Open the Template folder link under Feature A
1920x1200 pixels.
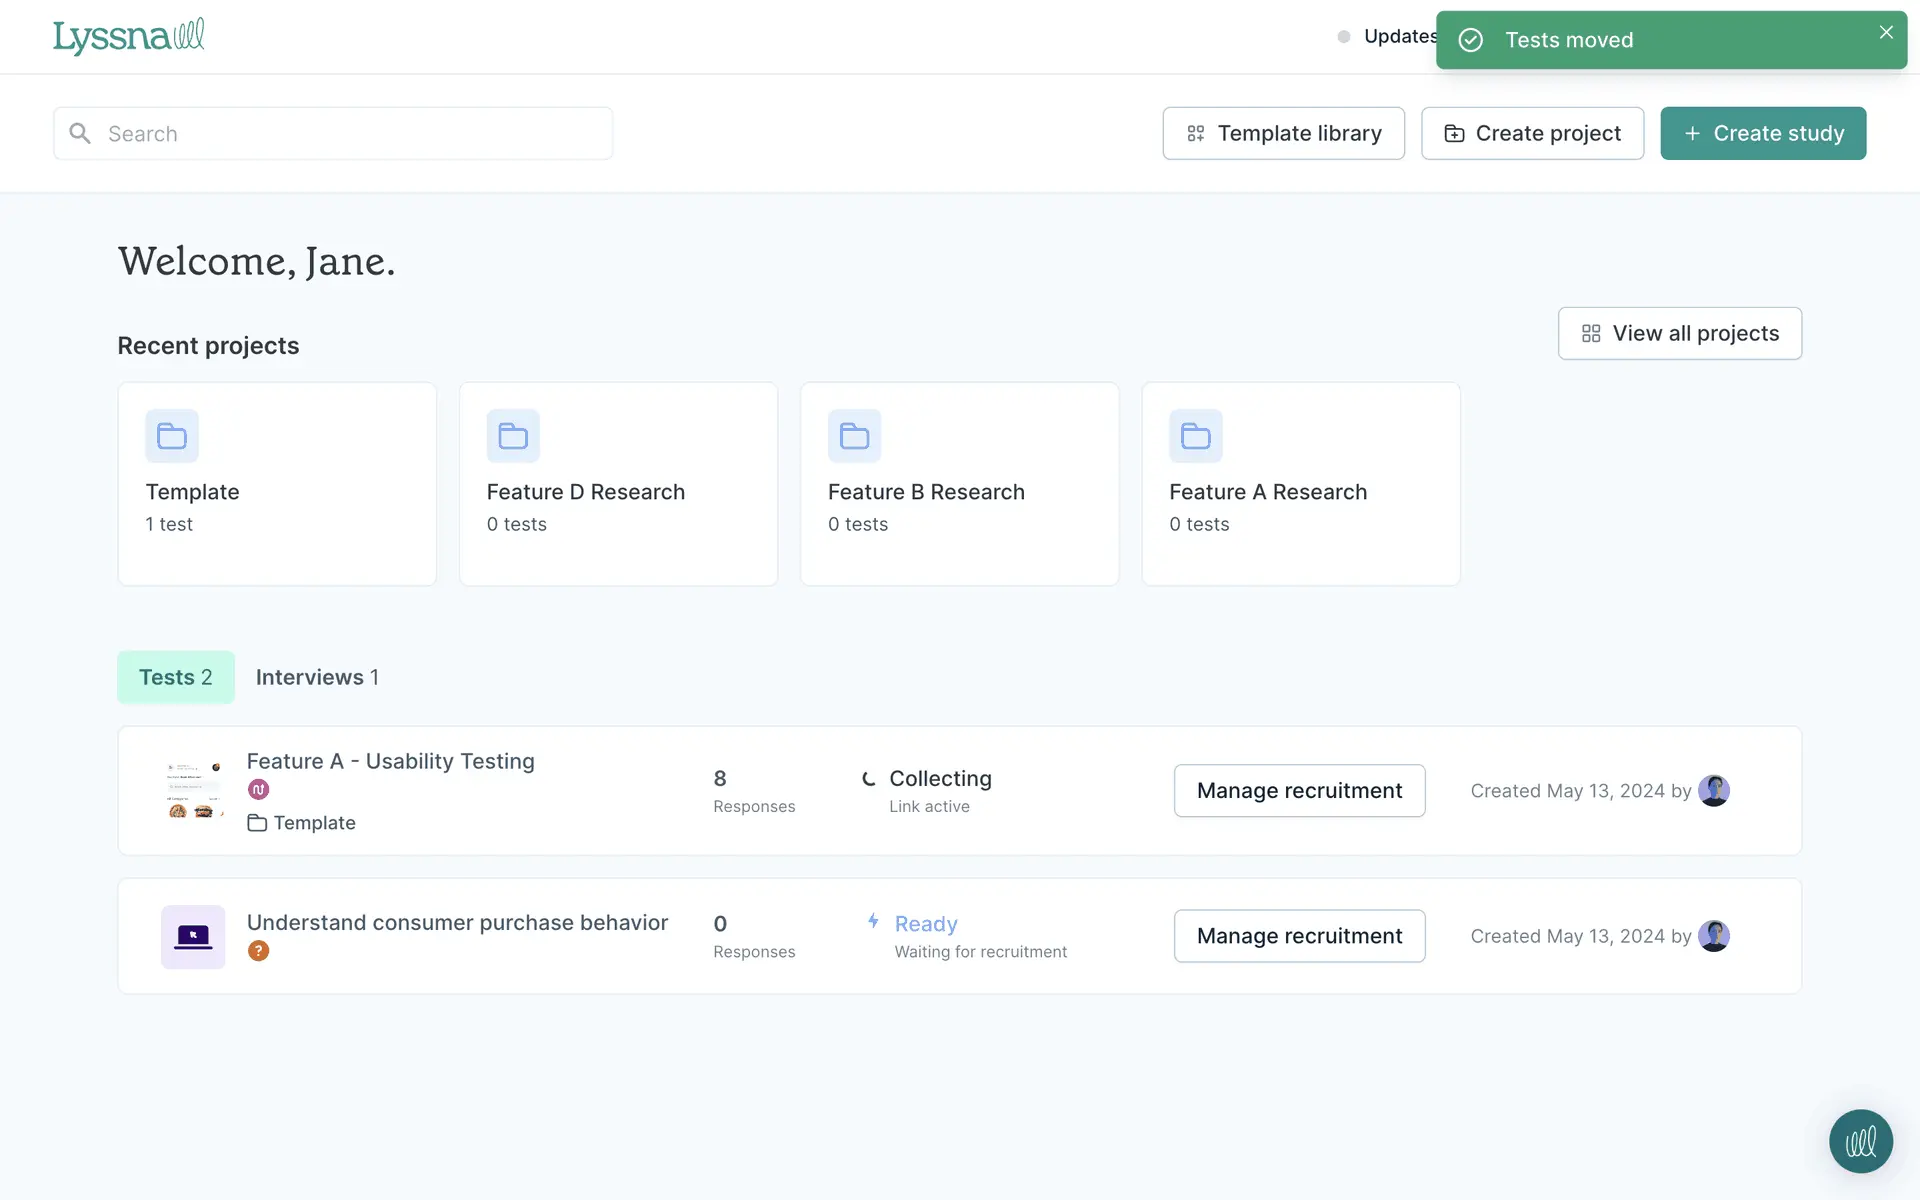click(x=302, y=823)
